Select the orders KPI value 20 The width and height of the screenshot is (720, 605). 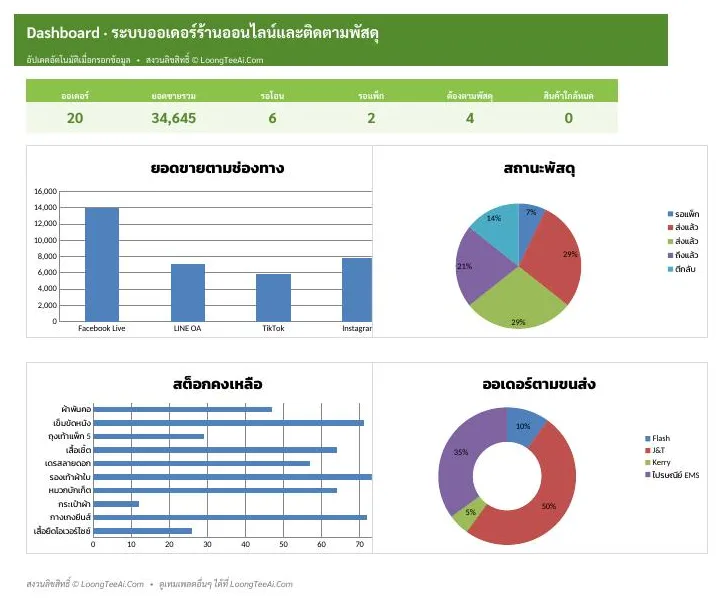[x=75, y=118]
